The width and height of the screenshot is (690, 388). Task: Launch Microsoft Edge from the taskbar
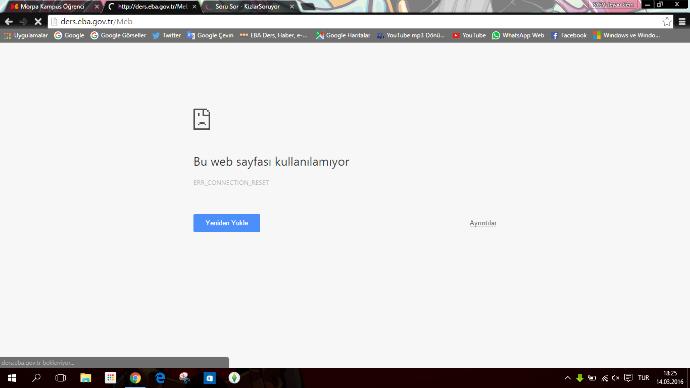[x=160, y=378]
